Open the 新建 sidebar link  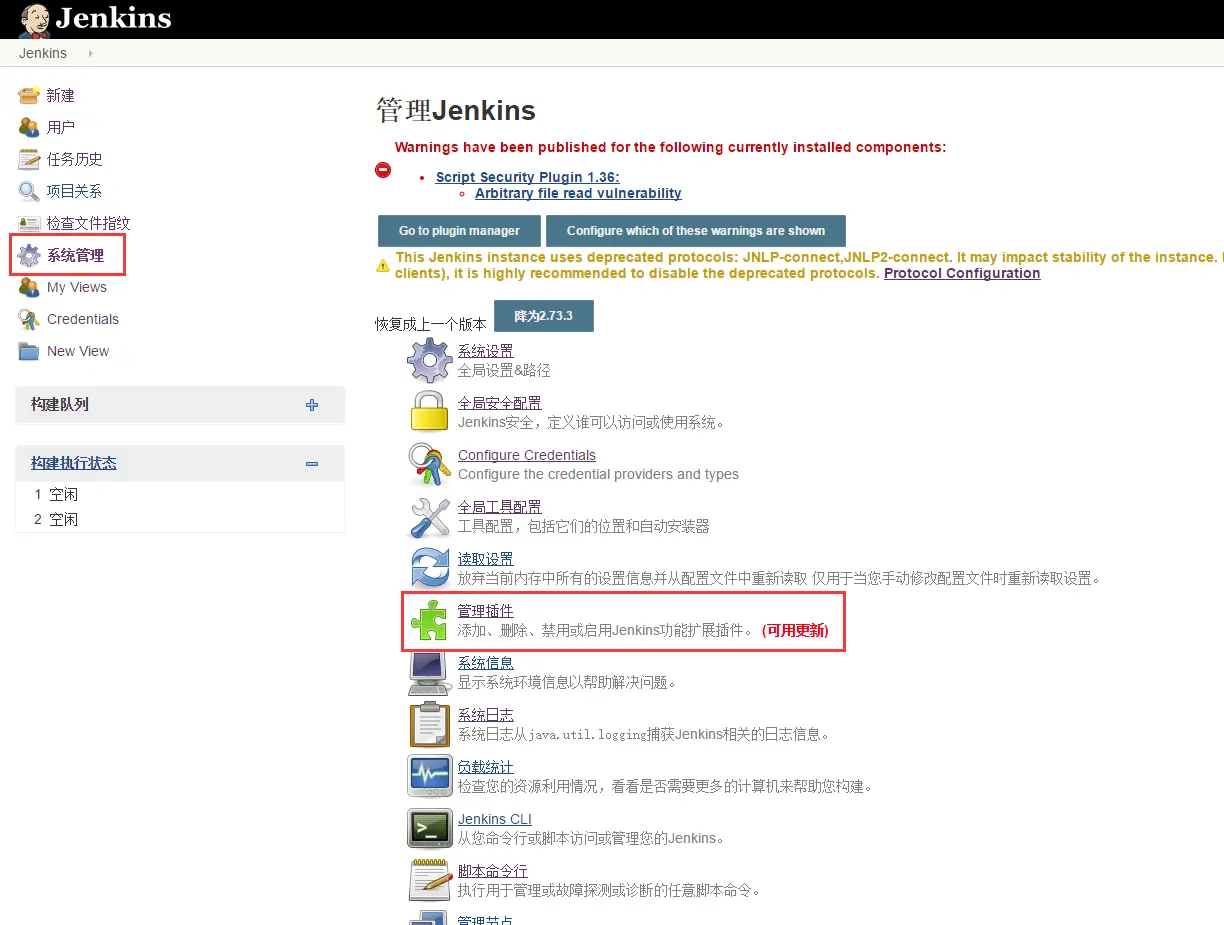click(x=61, y=95)
